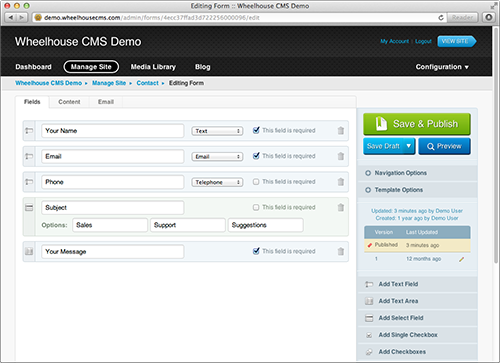Screen dimensions: 500x363
Task: Click the page vertical scrollbar
Action: click(x=496, y=145)
